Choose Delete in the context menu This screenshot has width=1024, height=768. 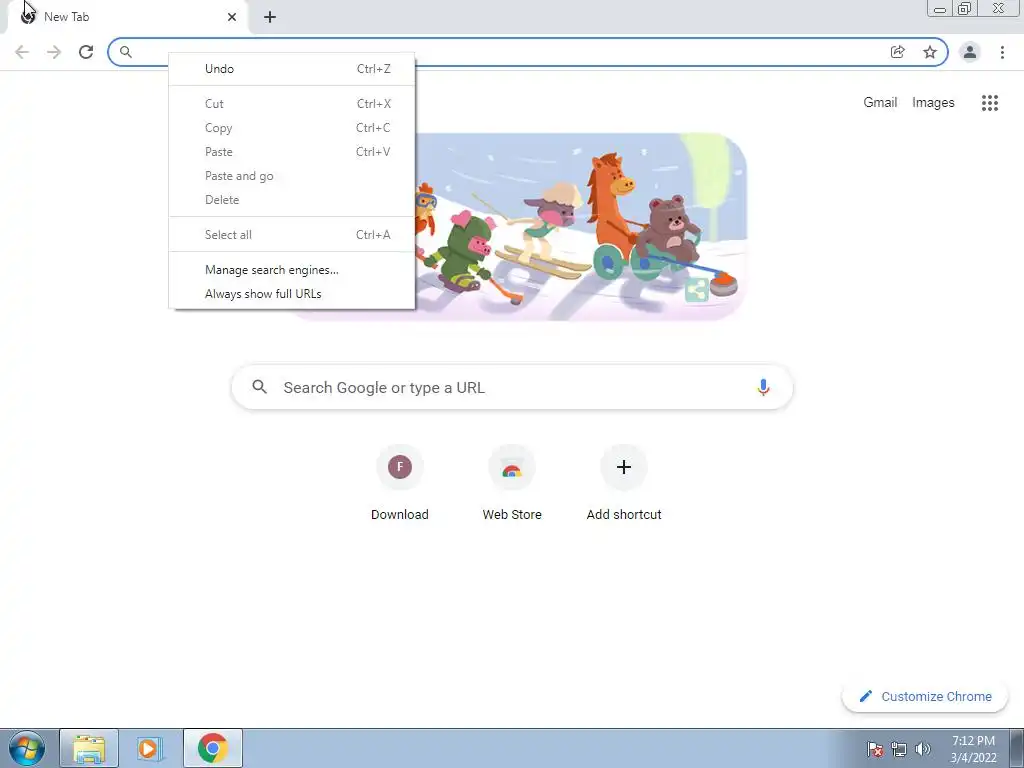(292, 200)
